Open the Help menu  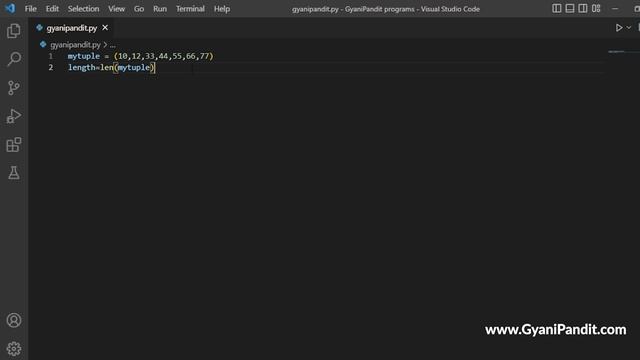pos(222,9)
